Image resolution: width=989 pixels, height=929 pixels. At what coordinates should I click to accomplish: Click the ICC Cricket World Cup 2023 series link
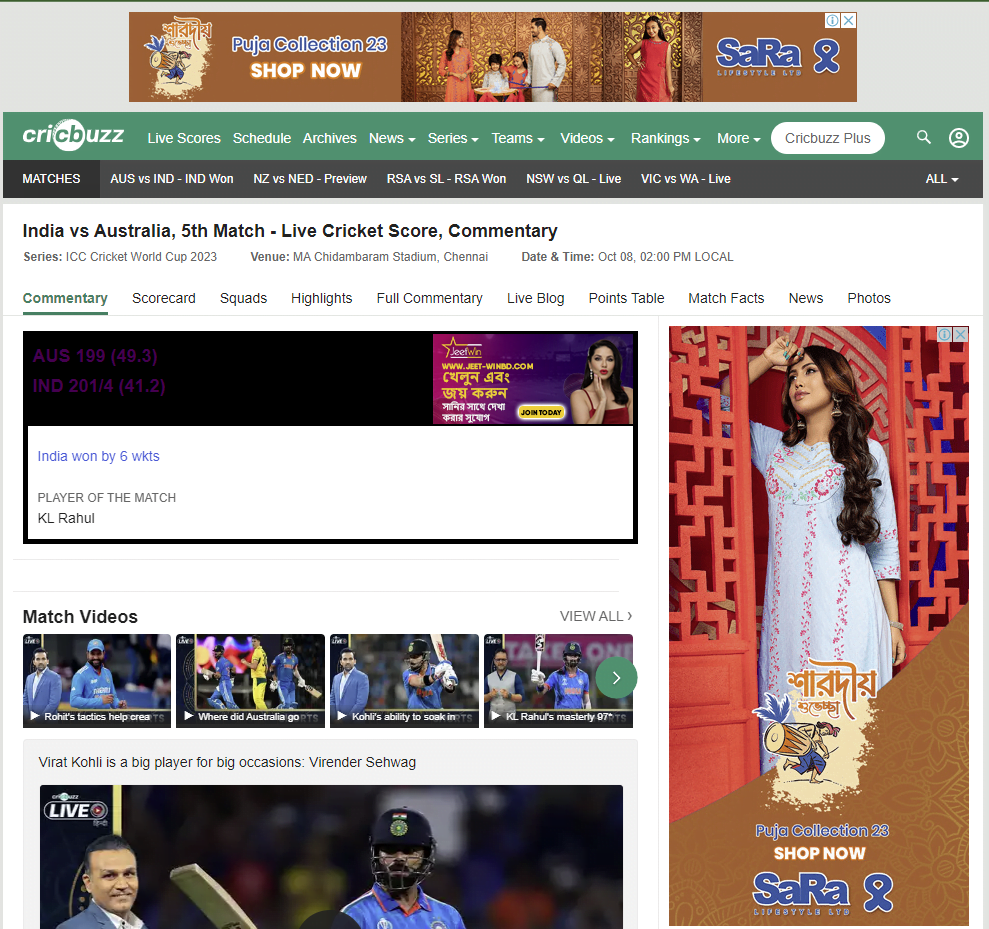(141, 257)
